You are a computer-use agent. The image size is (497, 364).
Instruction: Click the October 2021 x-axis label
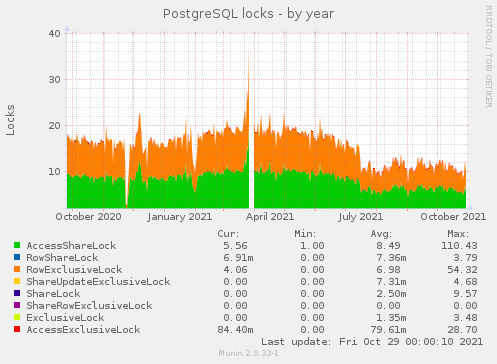453,217
